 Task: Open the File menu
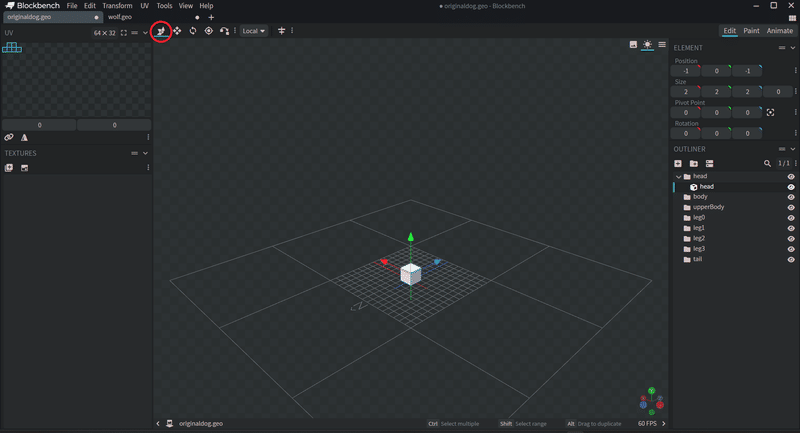point(72,6)
